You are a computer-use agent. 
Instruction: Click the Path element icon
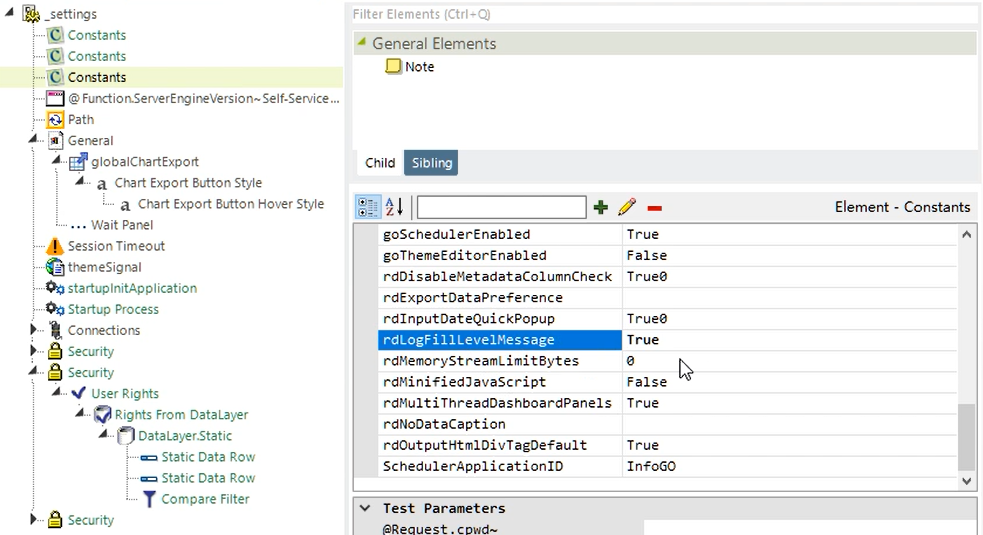pos(55,119)
